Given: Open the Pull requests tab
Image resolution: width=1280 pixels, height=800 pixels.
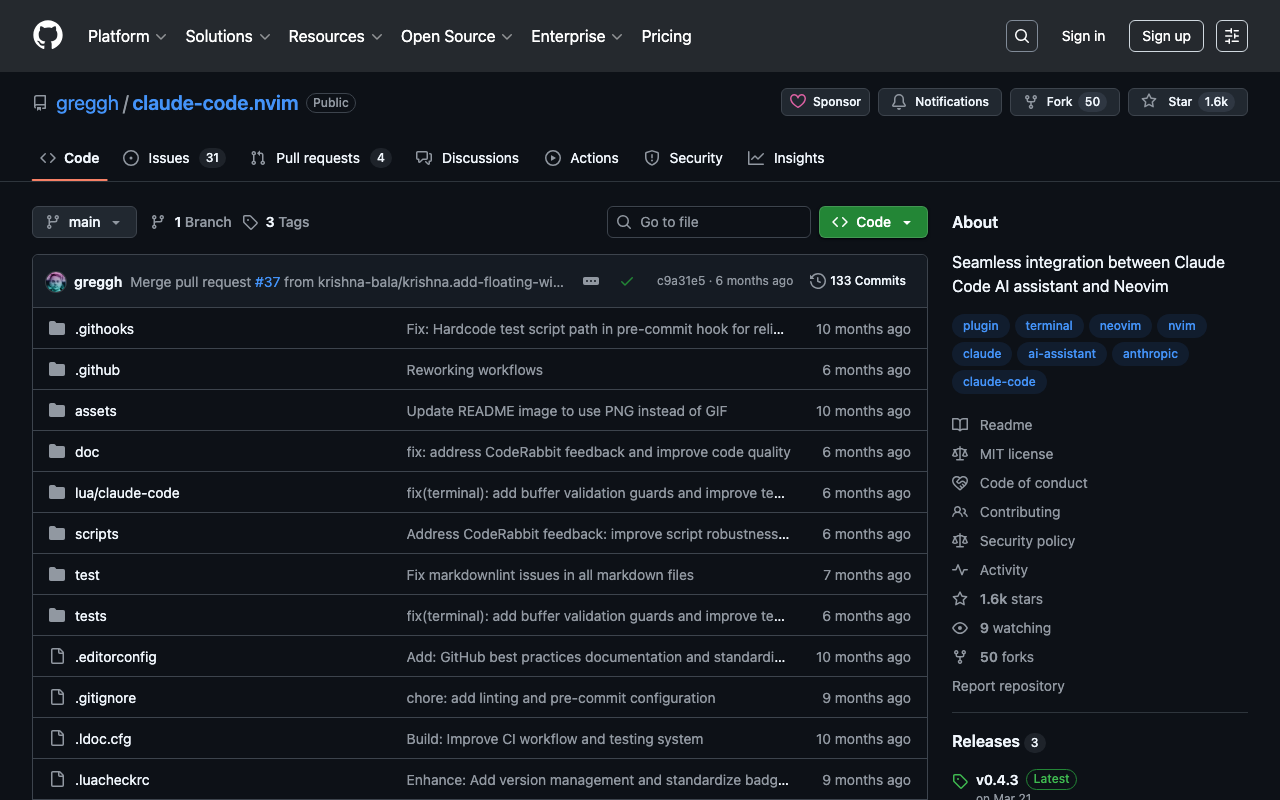Looking at the screenshot, I should pos(317,158).
